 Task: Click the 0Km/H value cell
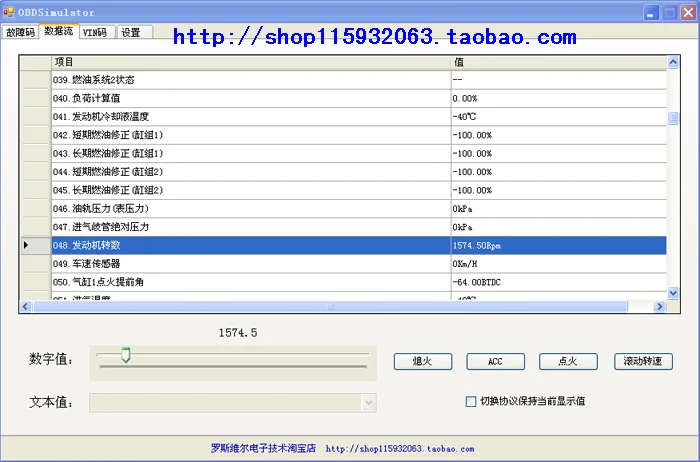click(559, 264)
